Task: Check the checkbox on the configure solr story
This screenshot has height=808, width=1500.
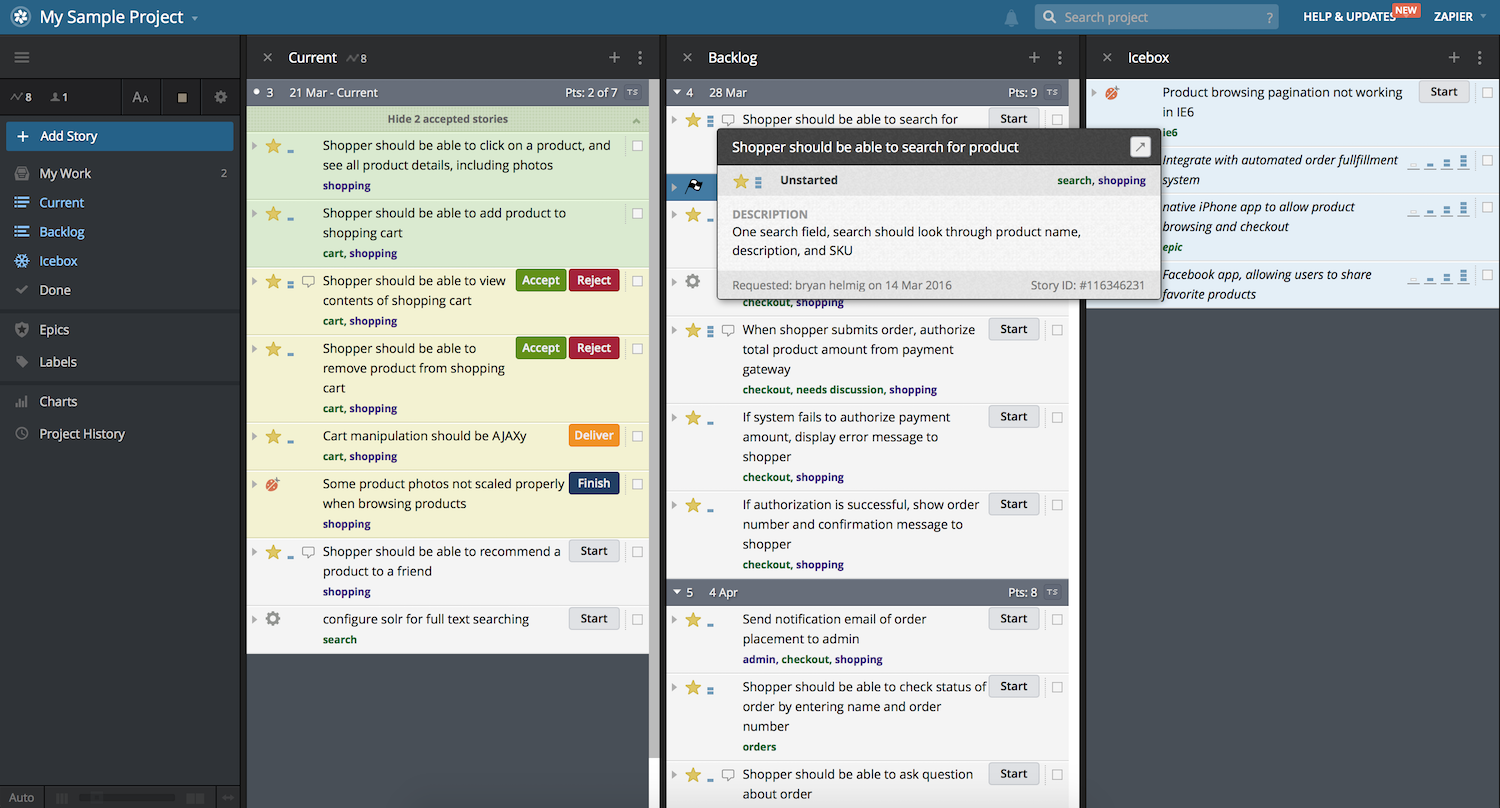Action: (637, 618)
